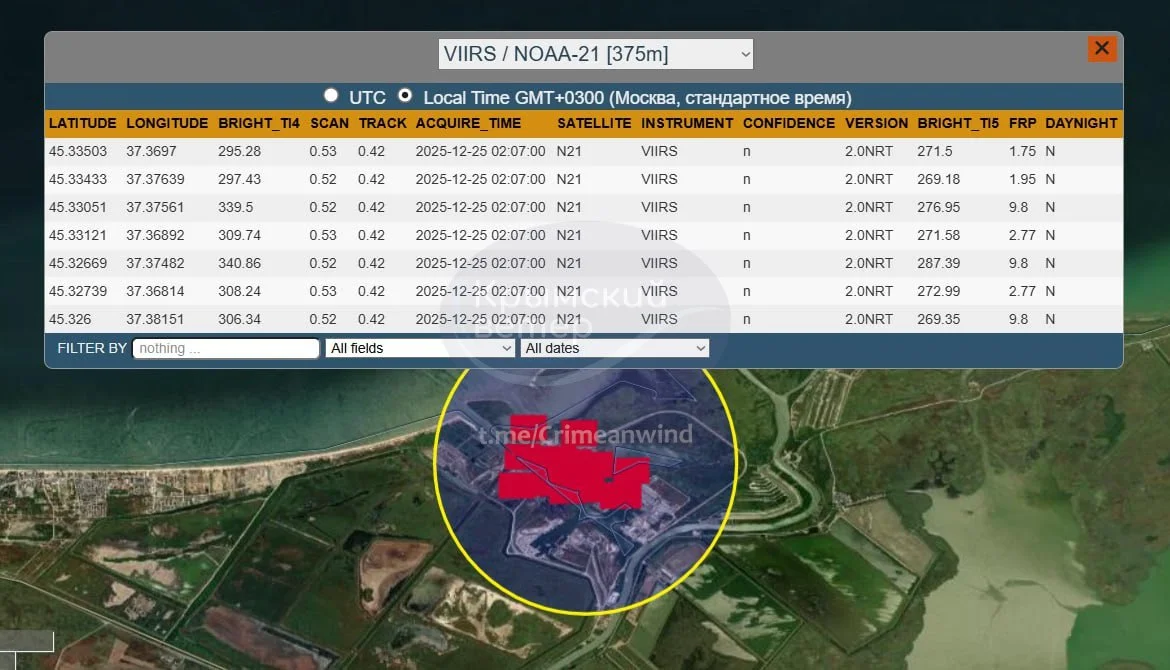This screenshot has height=670, width=1170.
Task: Close the fire data popup with X
Action: (1101, 48)
